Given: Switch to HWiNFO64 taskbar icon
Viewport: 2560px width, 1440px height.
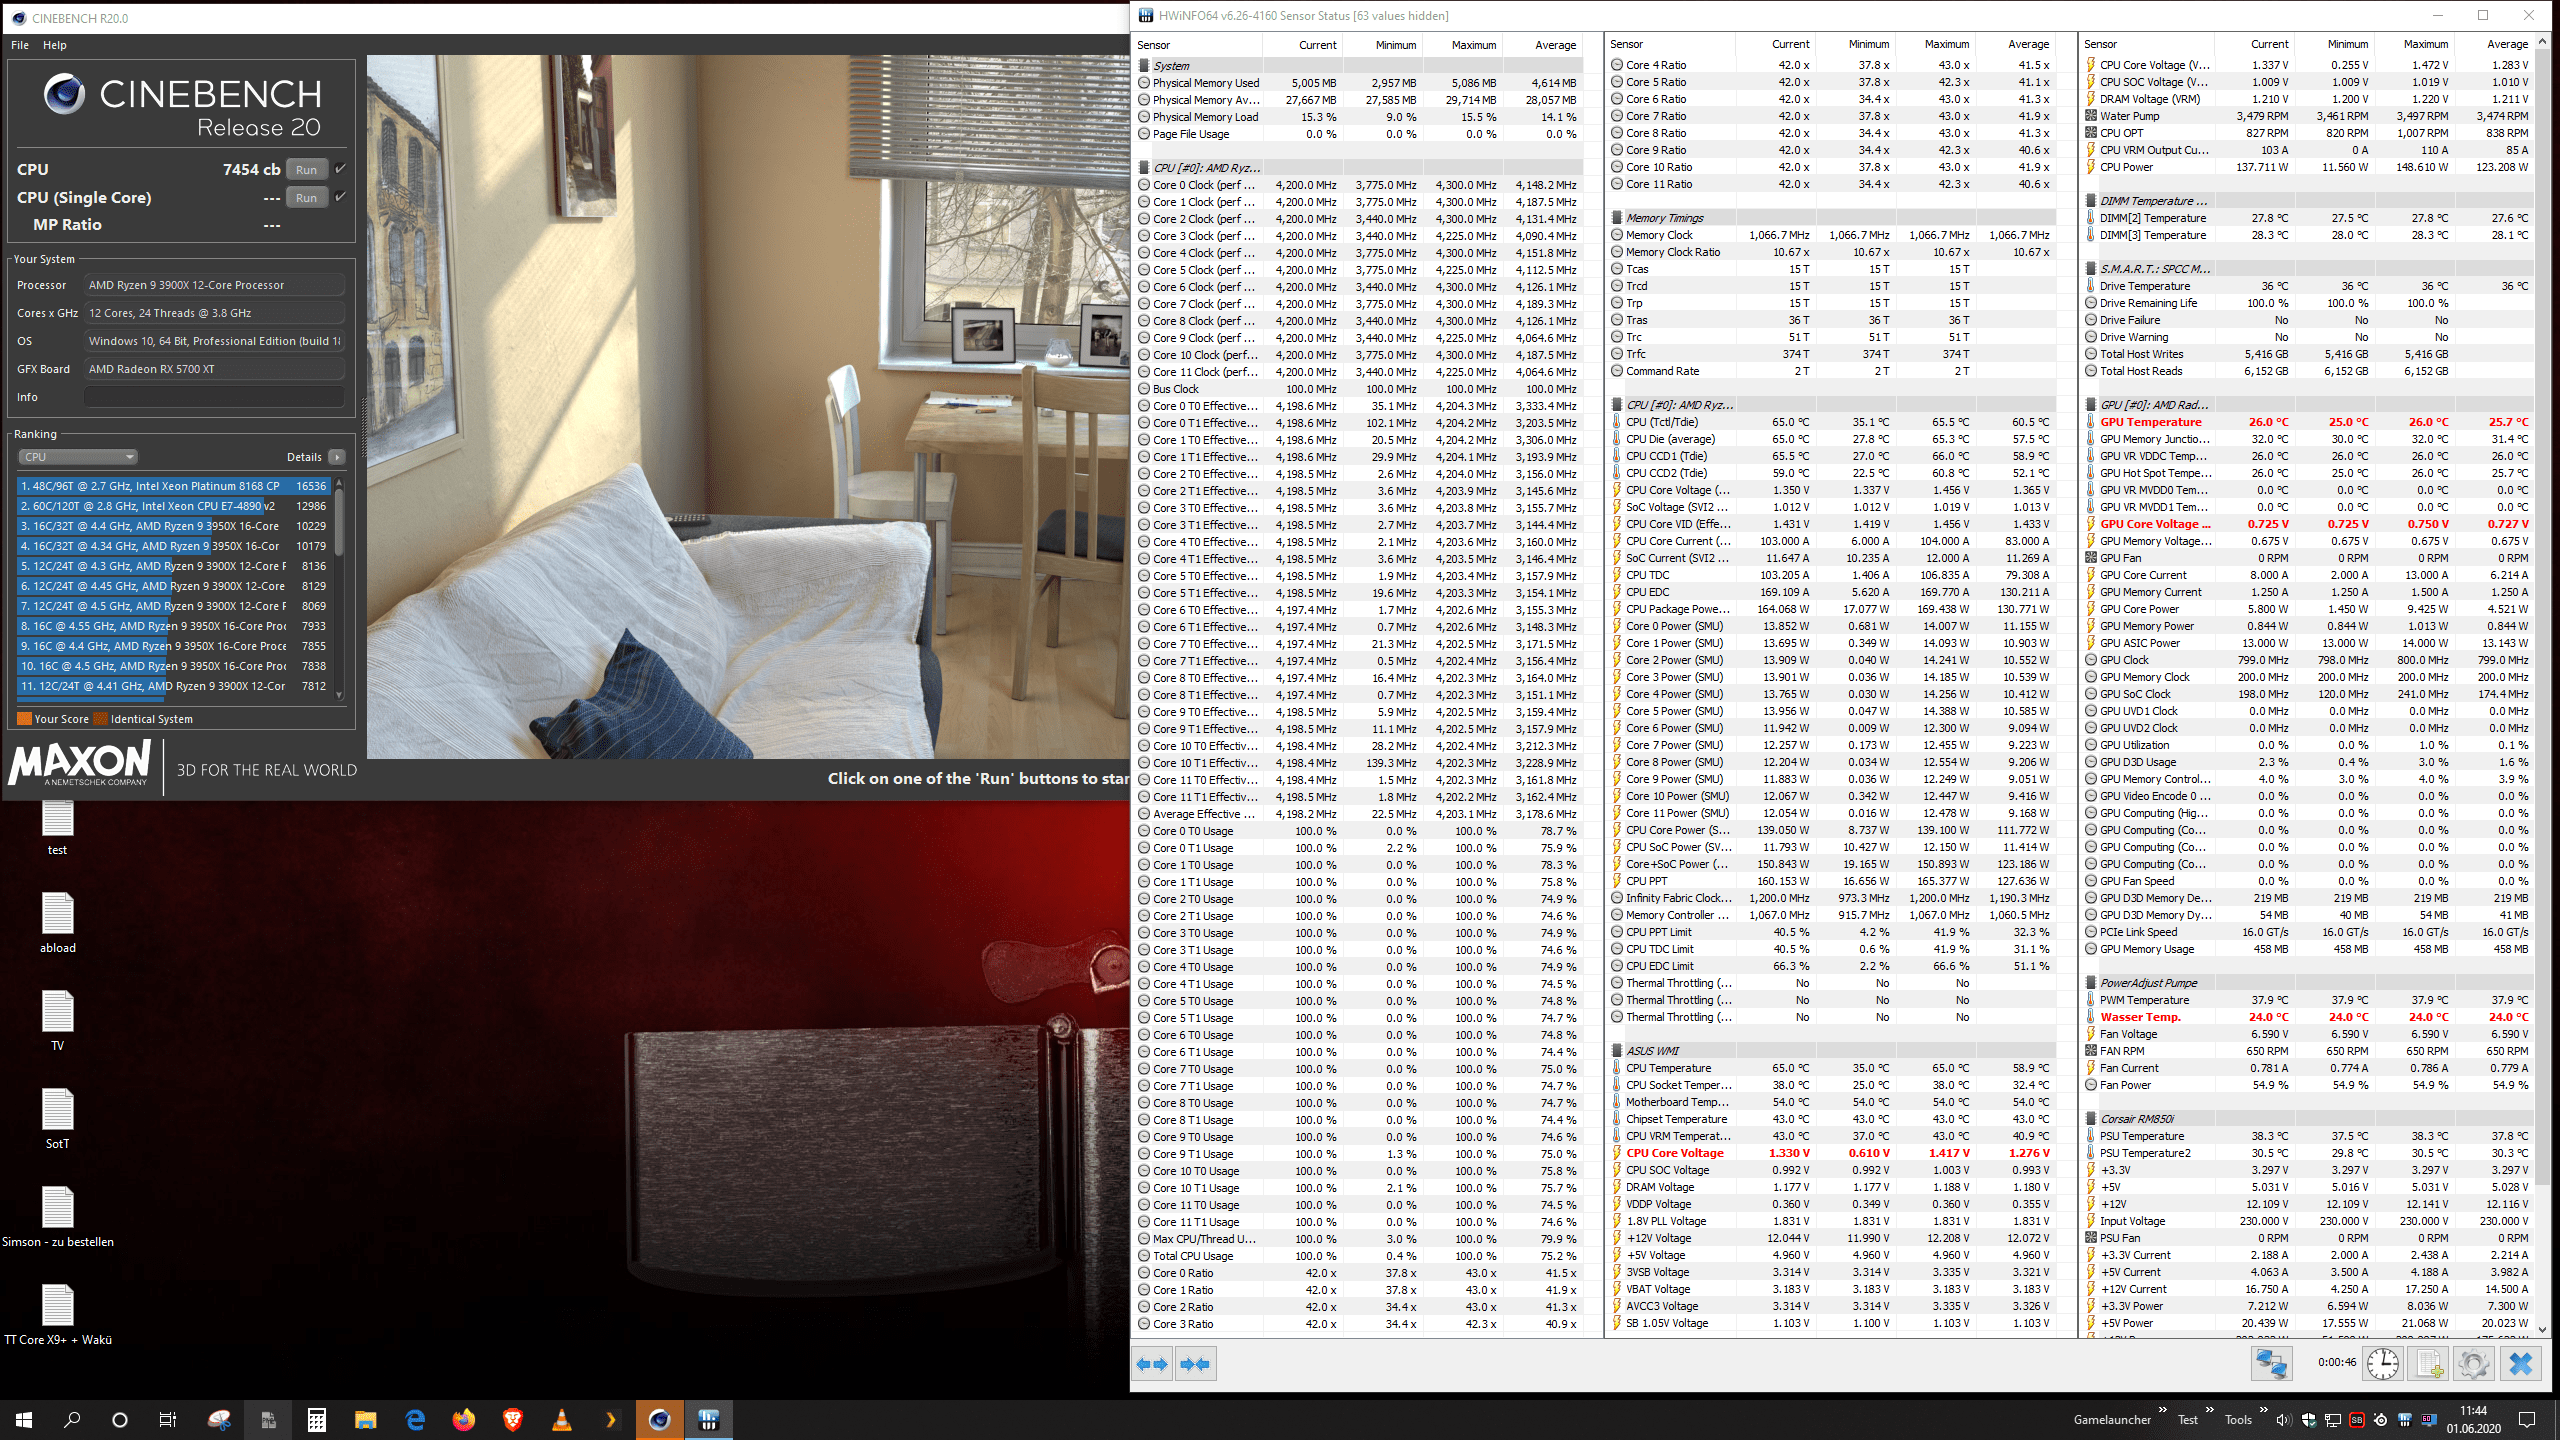Looking at the screenshot, I should coord(709,1420).
